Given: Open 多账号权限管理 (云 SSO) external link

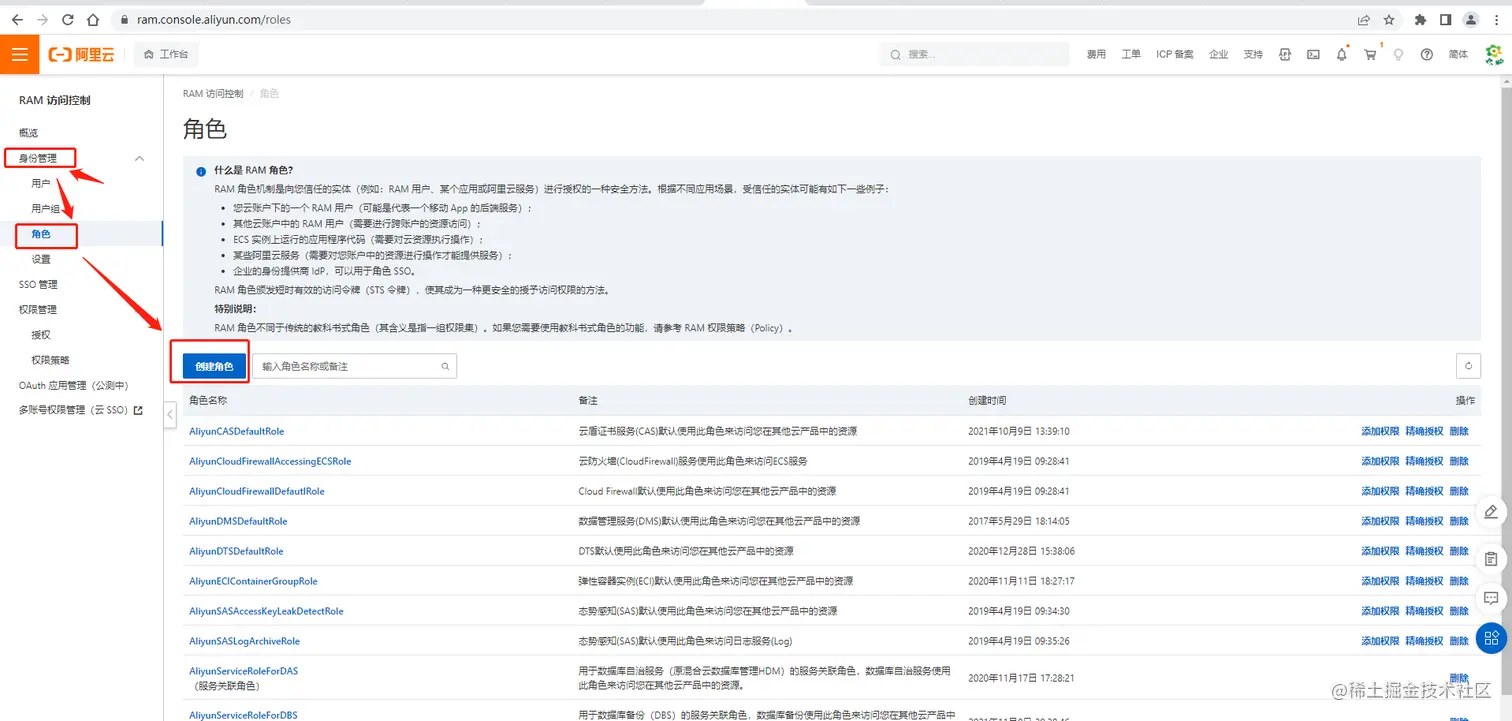Looking at the screenshot, I should coord(80,410).
